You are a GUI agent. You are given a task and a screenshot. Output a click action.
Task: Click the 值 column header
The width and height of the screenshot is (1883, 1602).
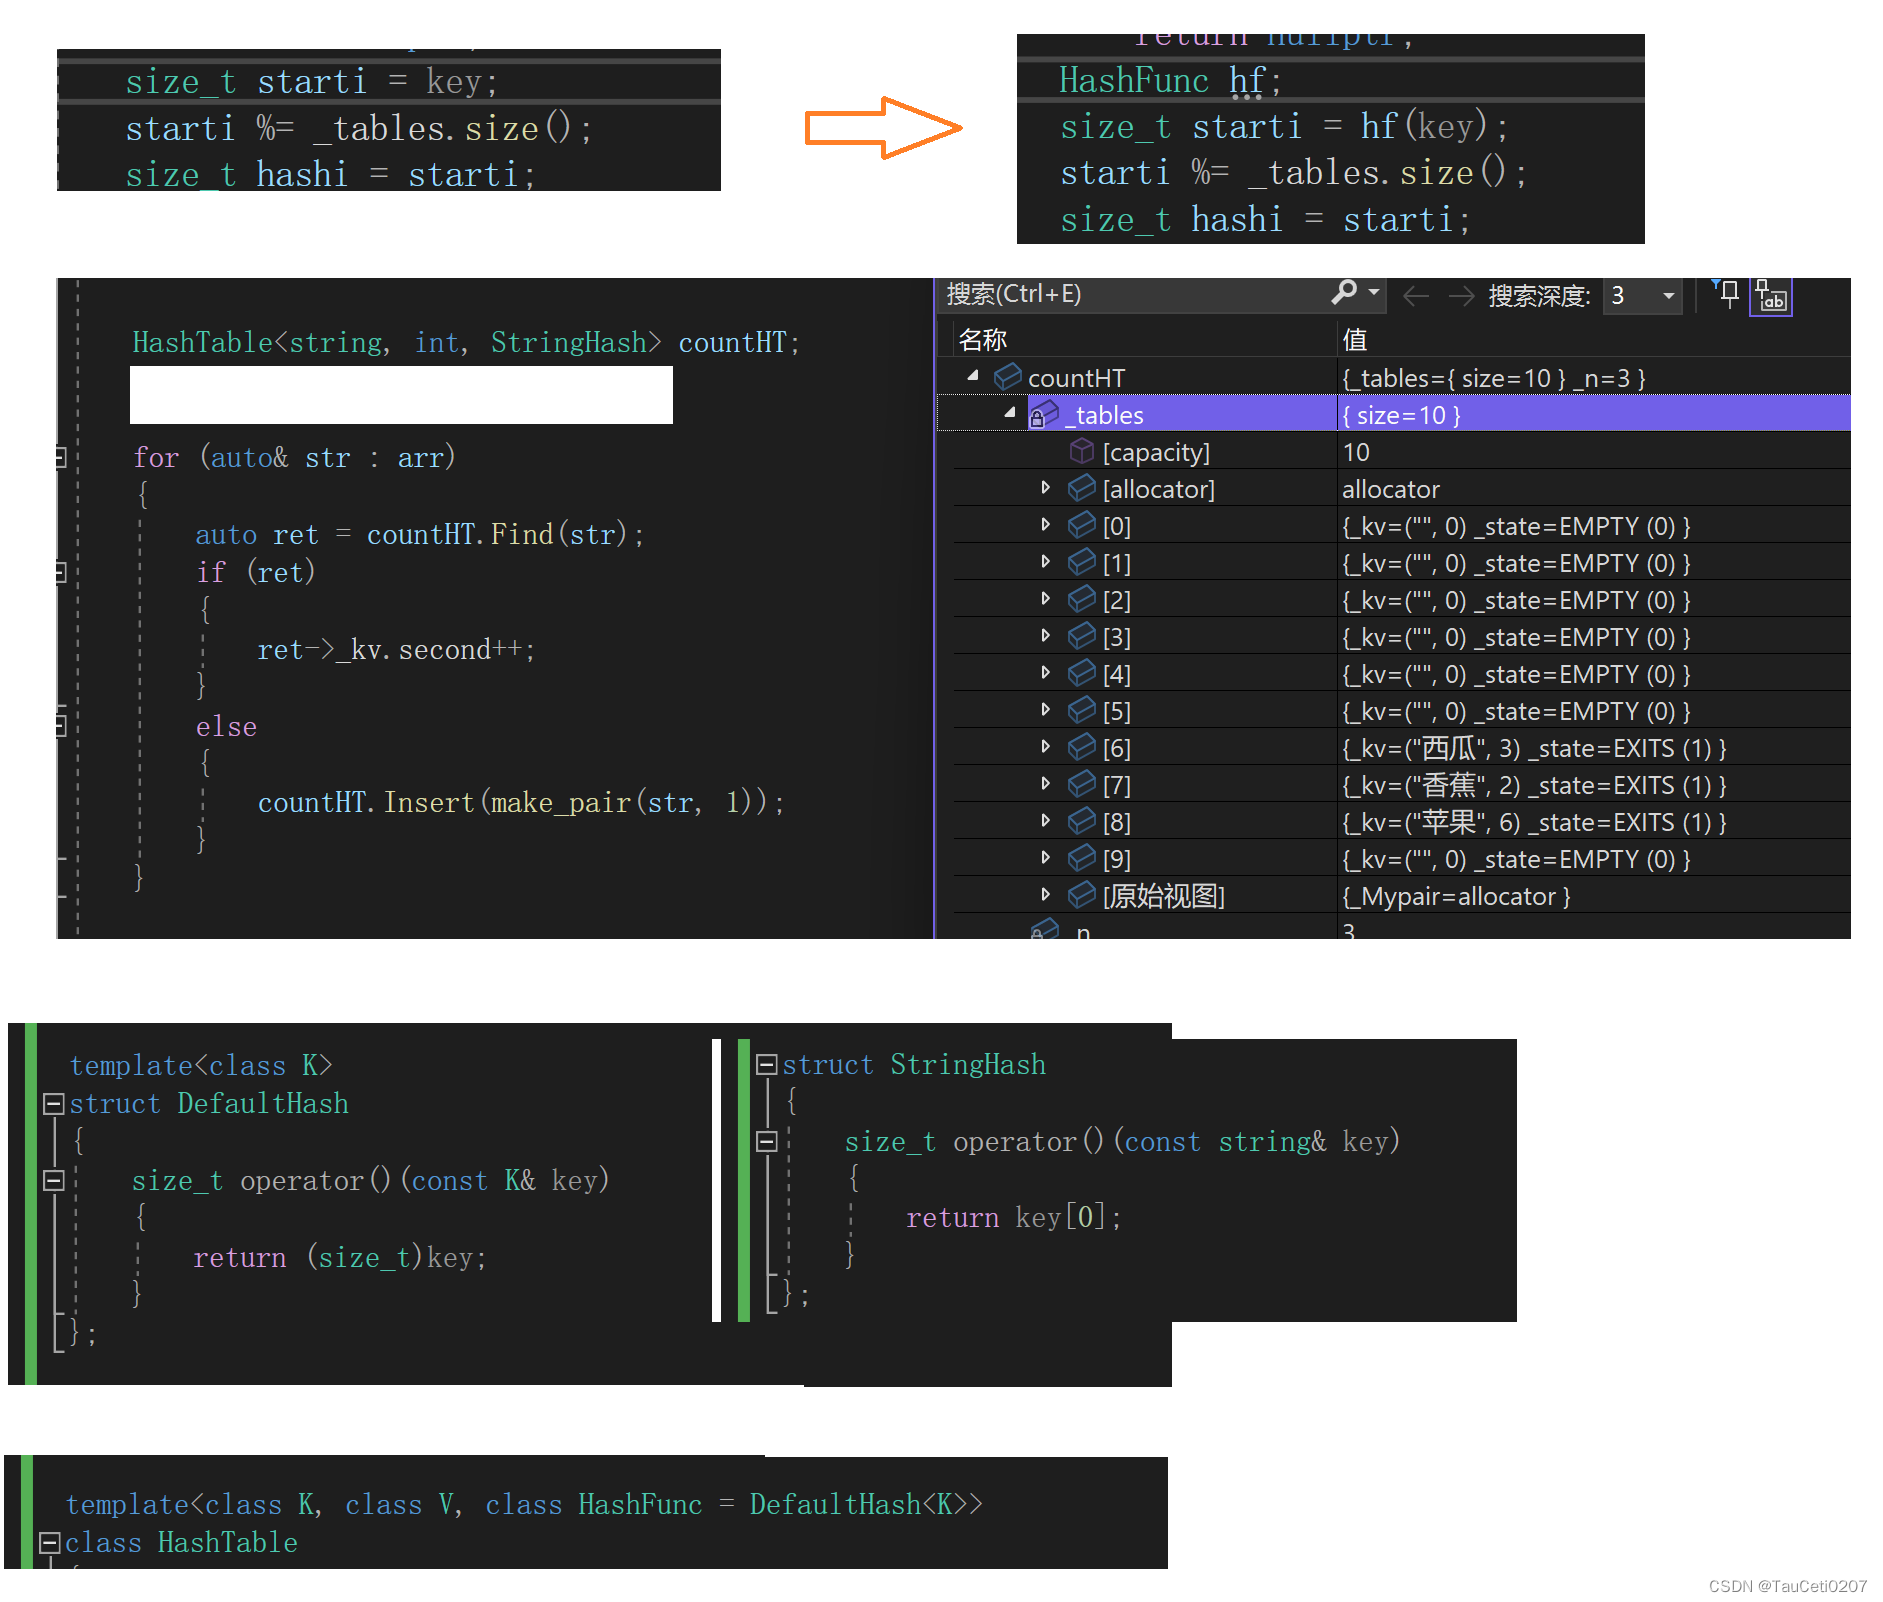click(1355, 340)
